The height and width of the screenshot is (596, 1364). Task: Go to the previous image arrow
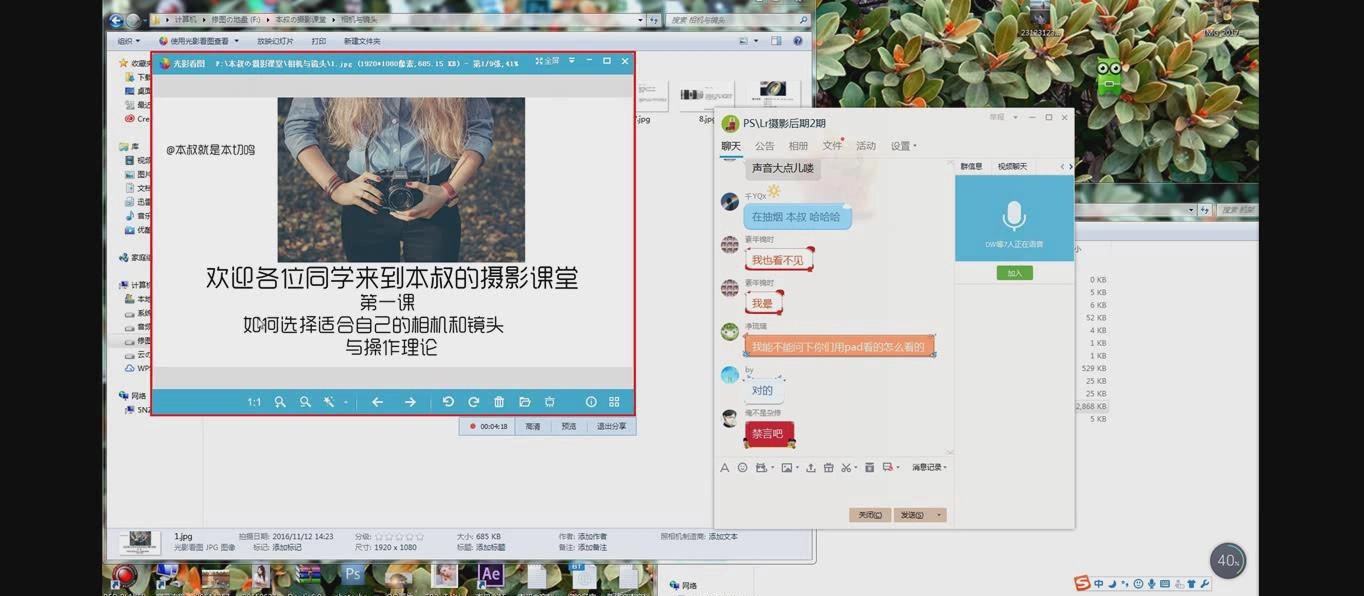pos(377,402)
